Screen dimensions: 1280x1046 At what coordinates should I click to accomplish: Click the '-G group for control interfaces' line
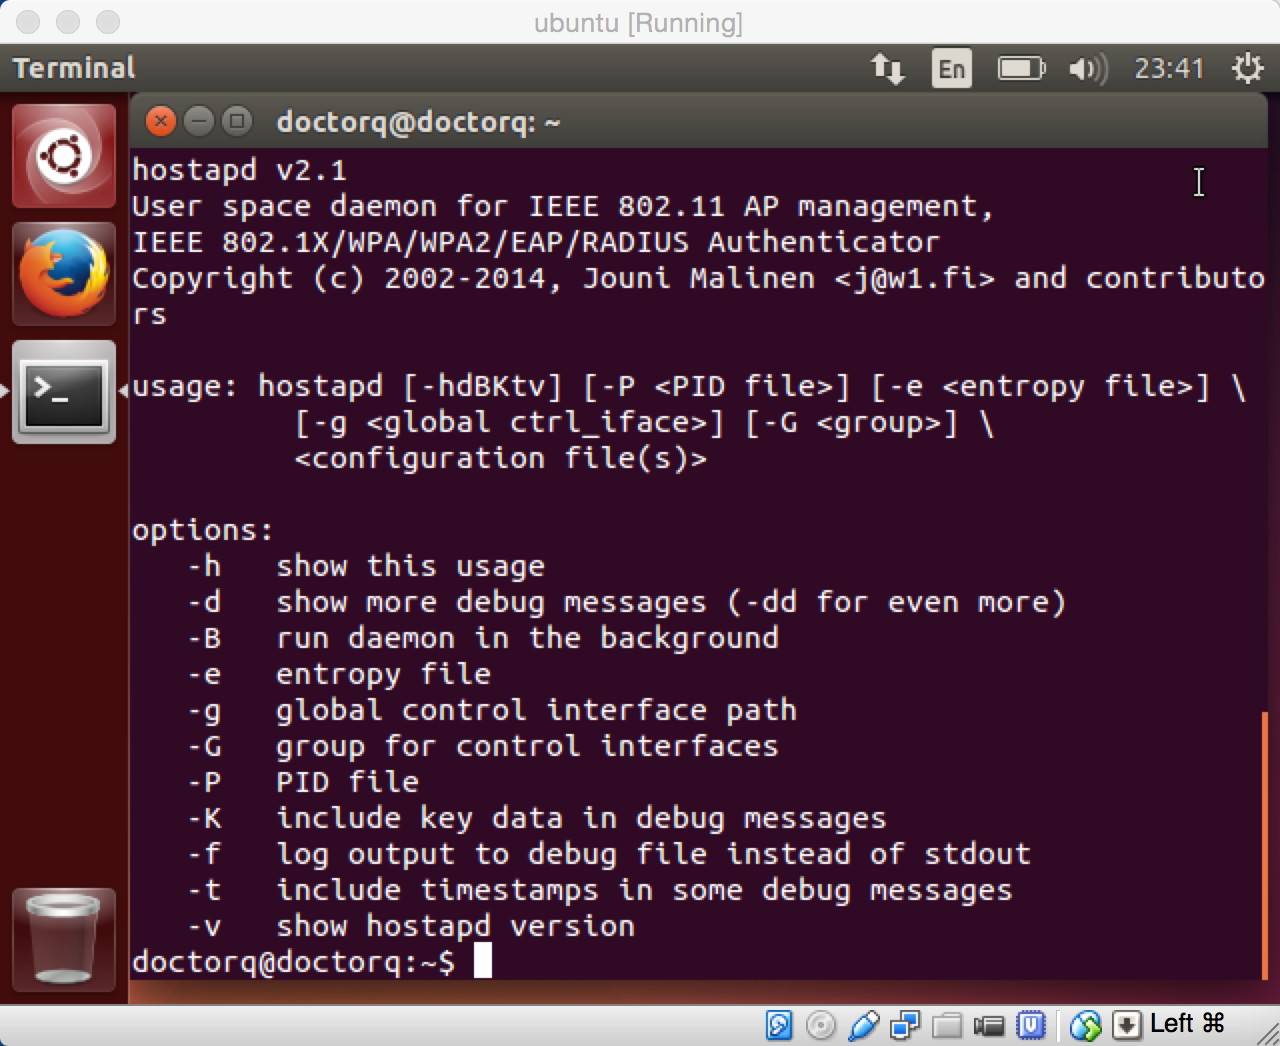[x=483, y=746]
